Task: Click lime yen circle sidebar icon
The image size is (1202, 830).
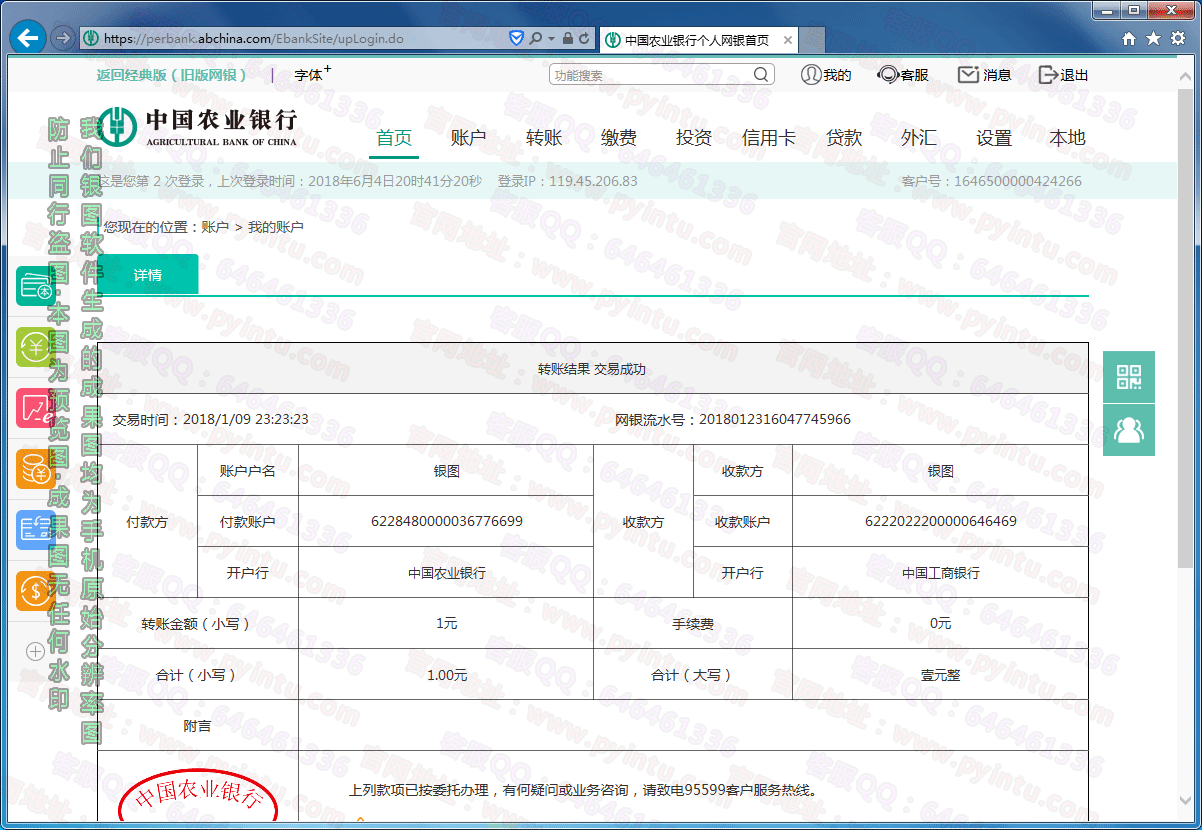Action: coord(36,347)
